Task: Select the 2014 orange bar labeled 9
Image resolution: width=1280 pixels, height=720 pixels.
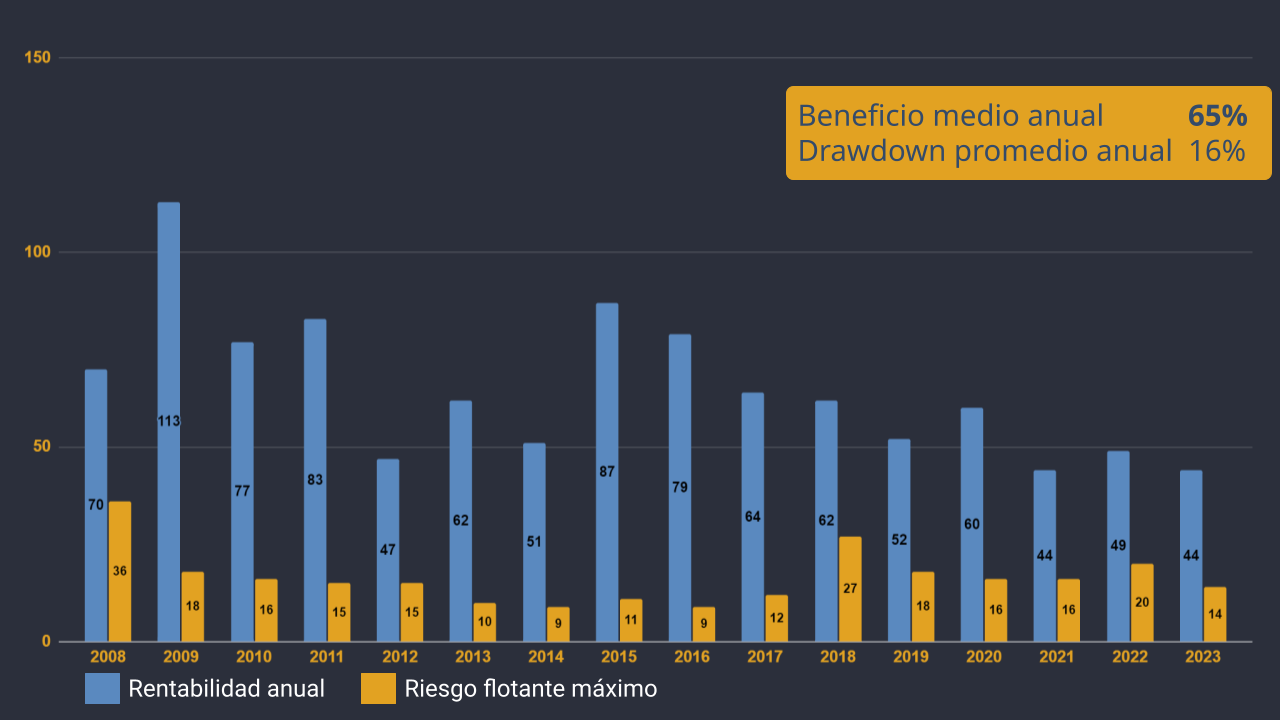Action: coord(558,624)
